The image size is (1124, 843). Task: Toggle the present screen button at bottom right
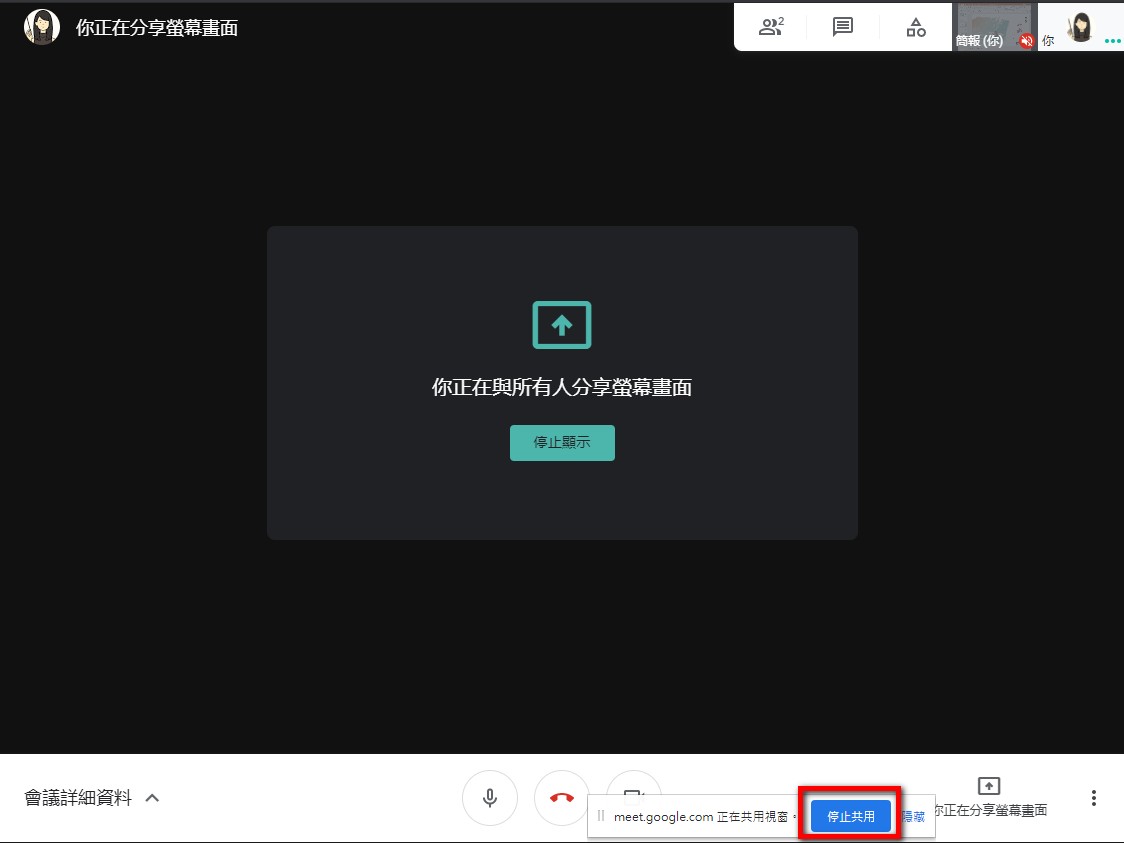pos(988,796)
